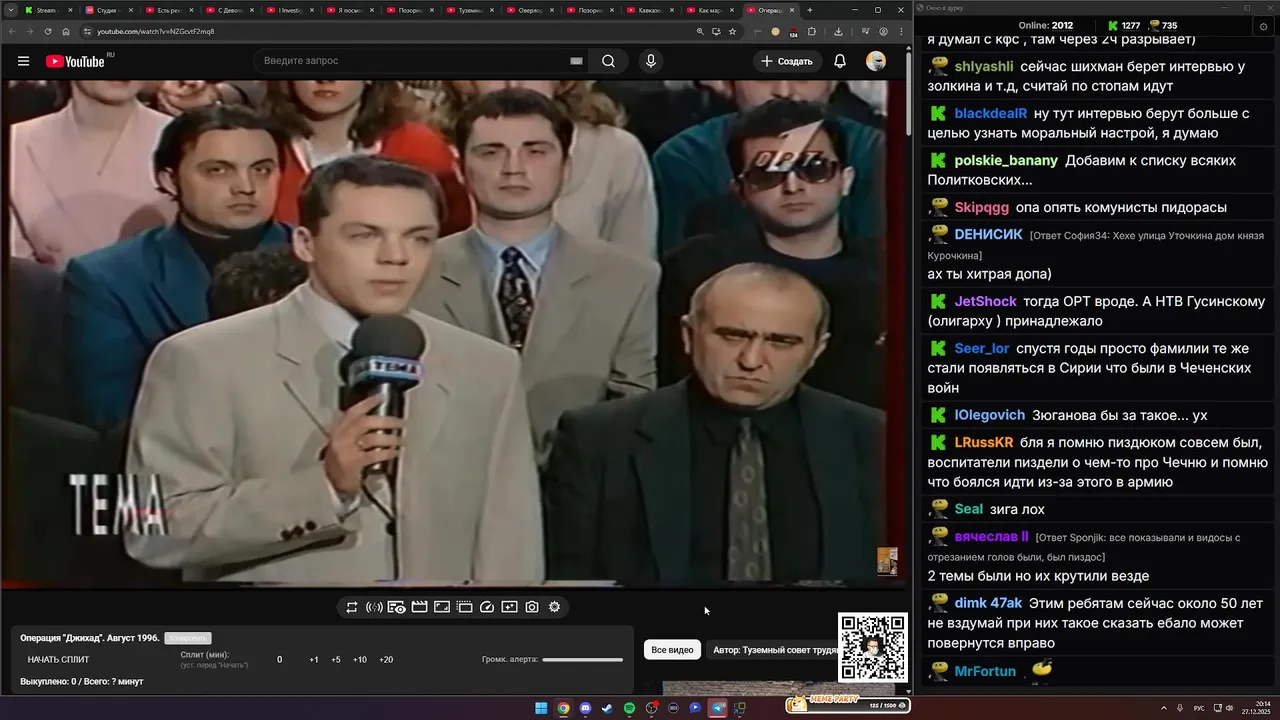Click the loop icon in player toolbar
Image resolution: width=1280 pixels, height=720 pixels.
coord(352,607)
